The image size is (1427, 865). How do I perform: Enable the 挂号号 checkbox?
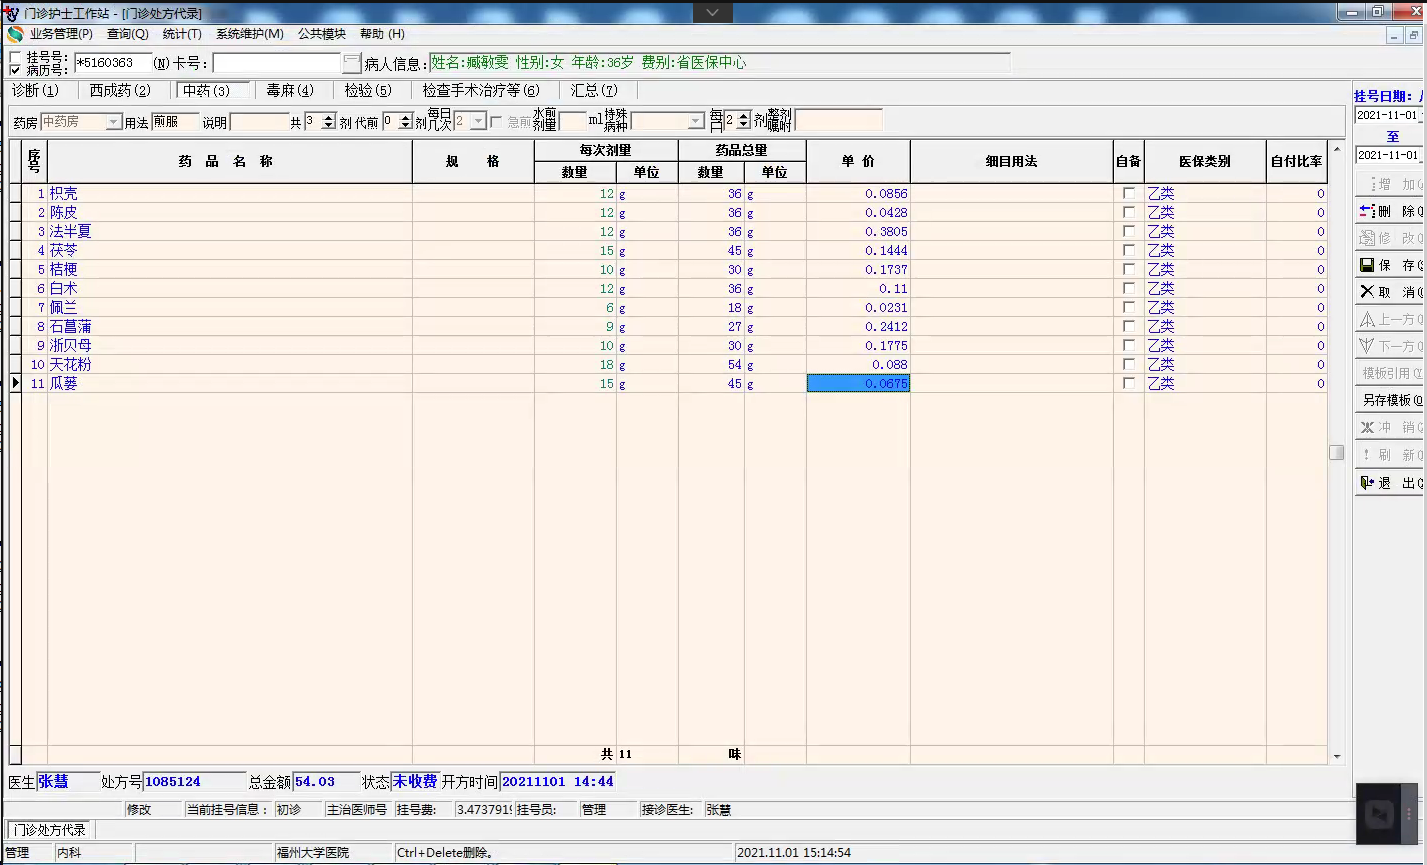coord(15,57)
